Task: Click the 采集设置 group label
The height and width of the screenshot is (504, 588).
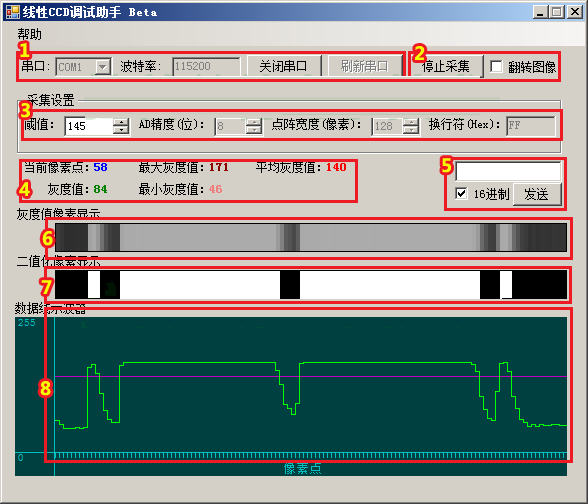Action: pos(51,100)
